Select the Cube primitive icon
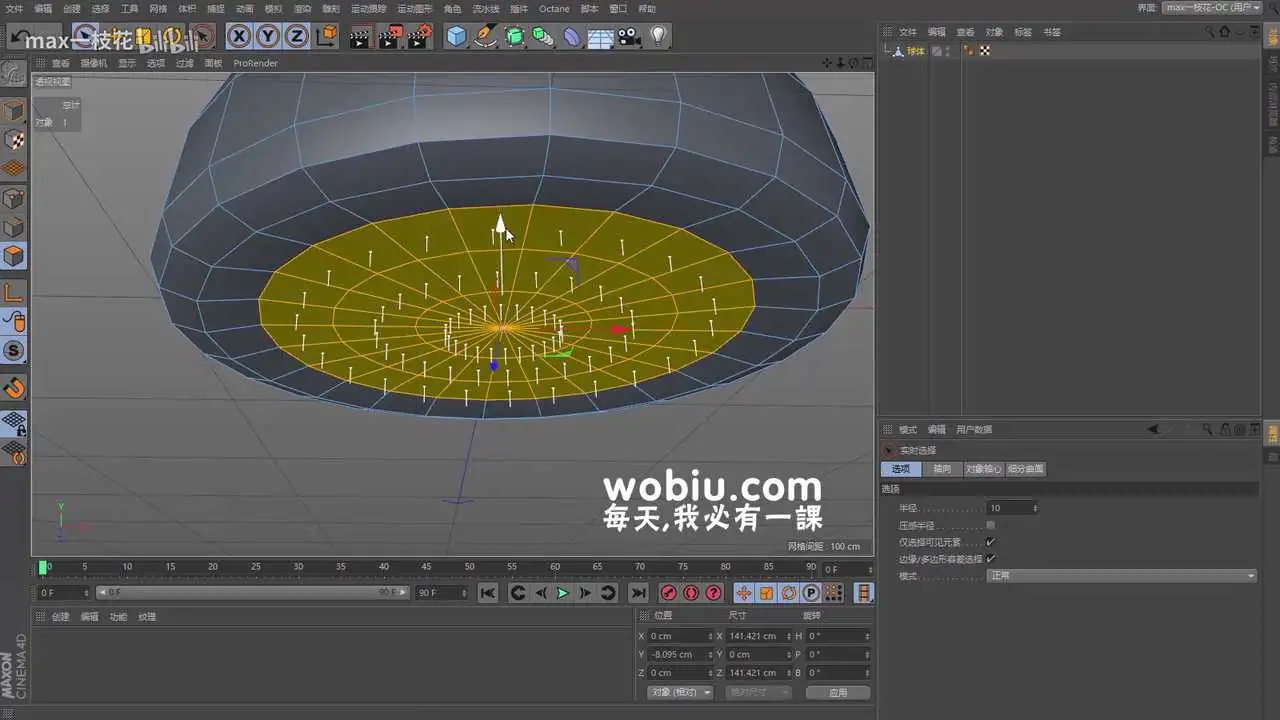Screen dimensions: 1280x720 click(457, 37)
